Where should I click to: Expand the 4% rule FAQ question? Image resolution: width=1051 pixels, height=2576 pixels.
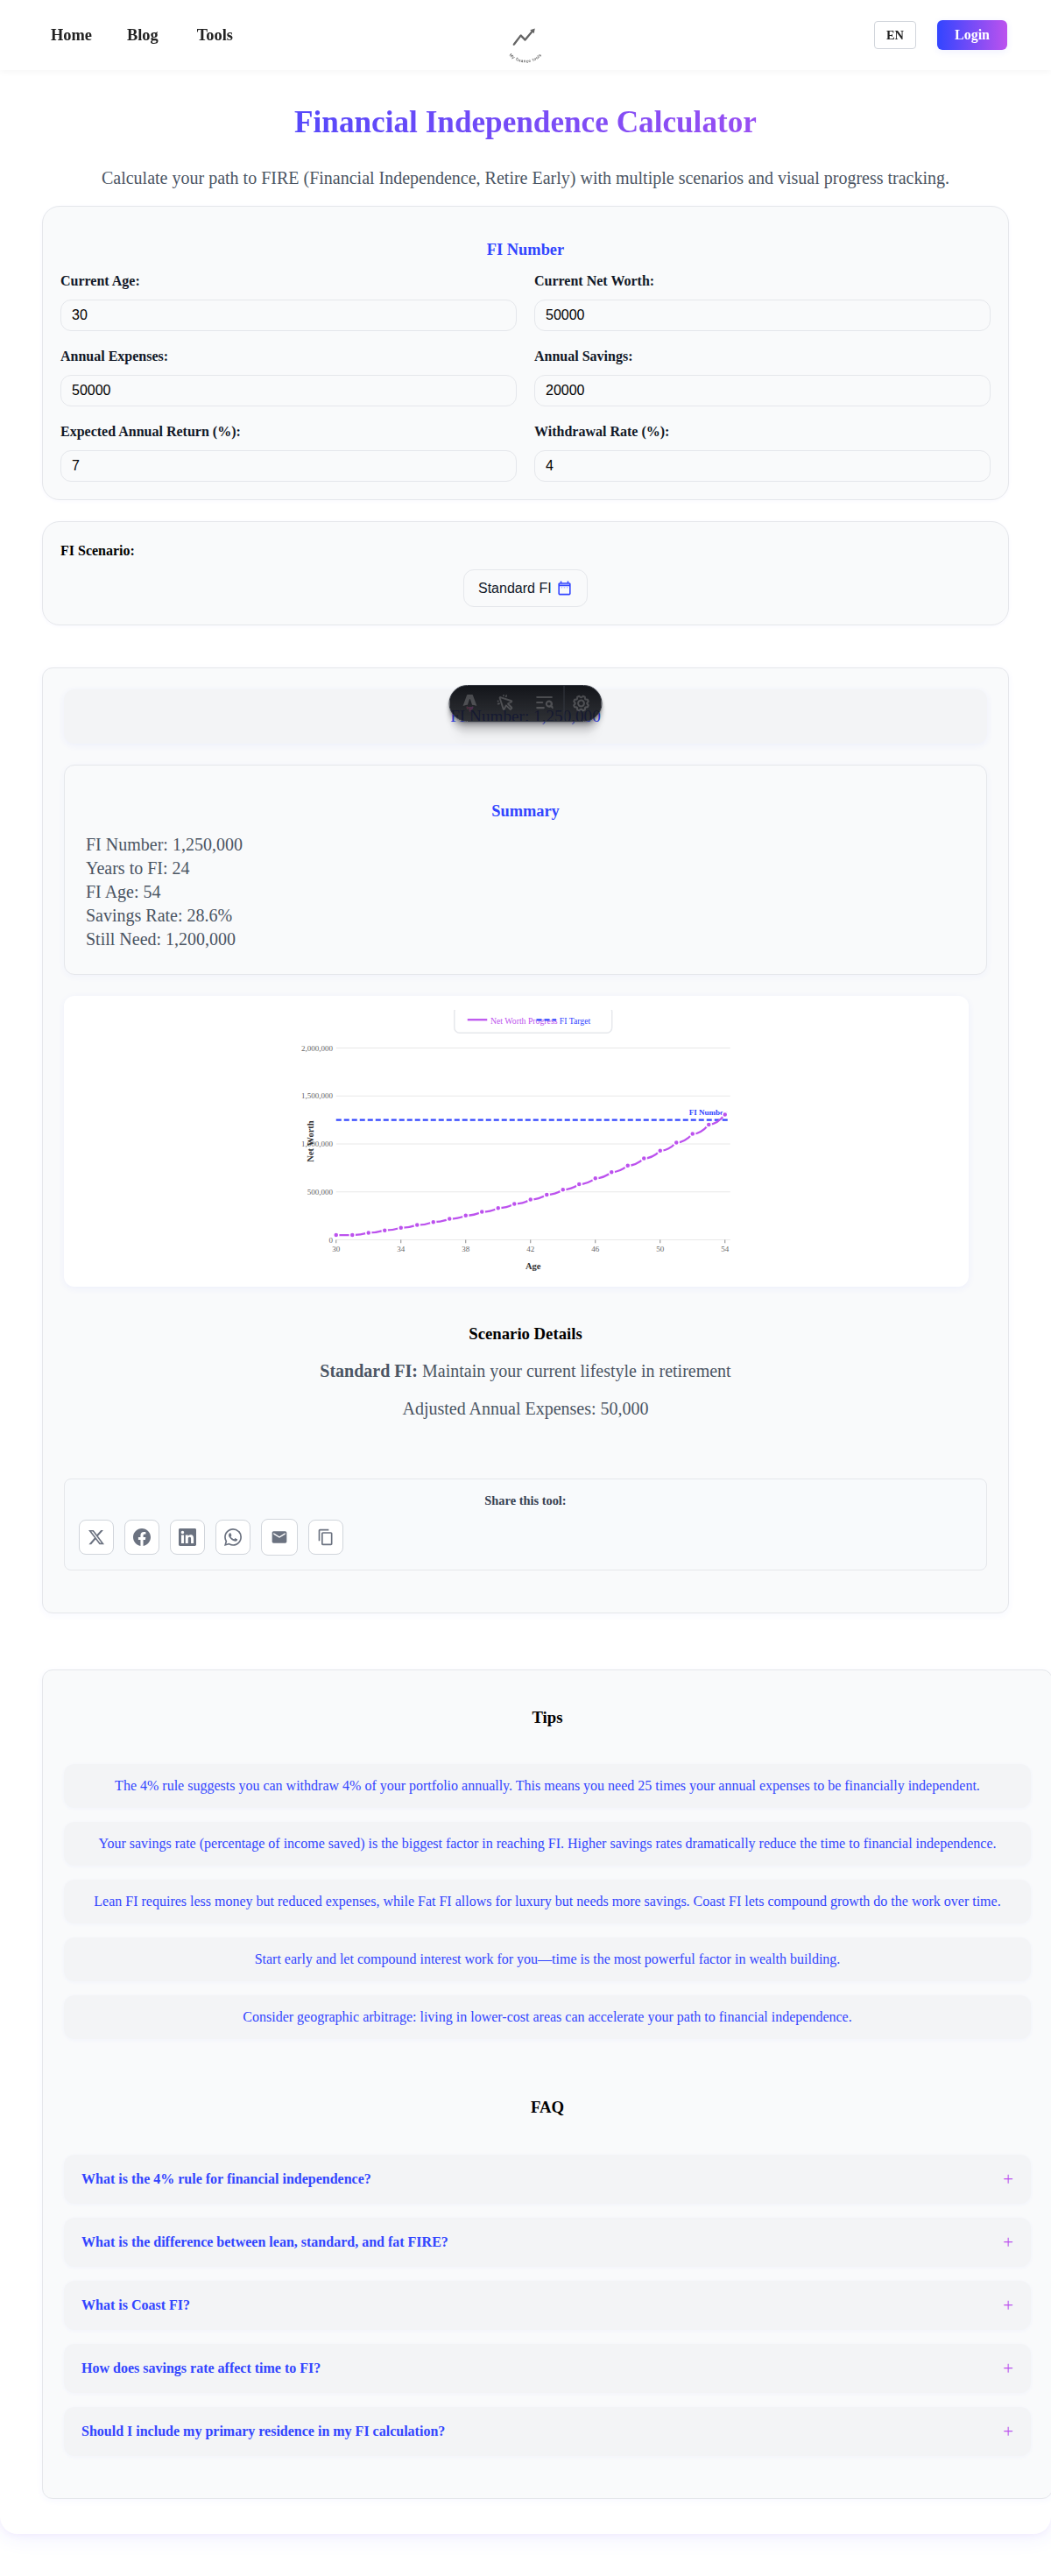click(546, 2179)
